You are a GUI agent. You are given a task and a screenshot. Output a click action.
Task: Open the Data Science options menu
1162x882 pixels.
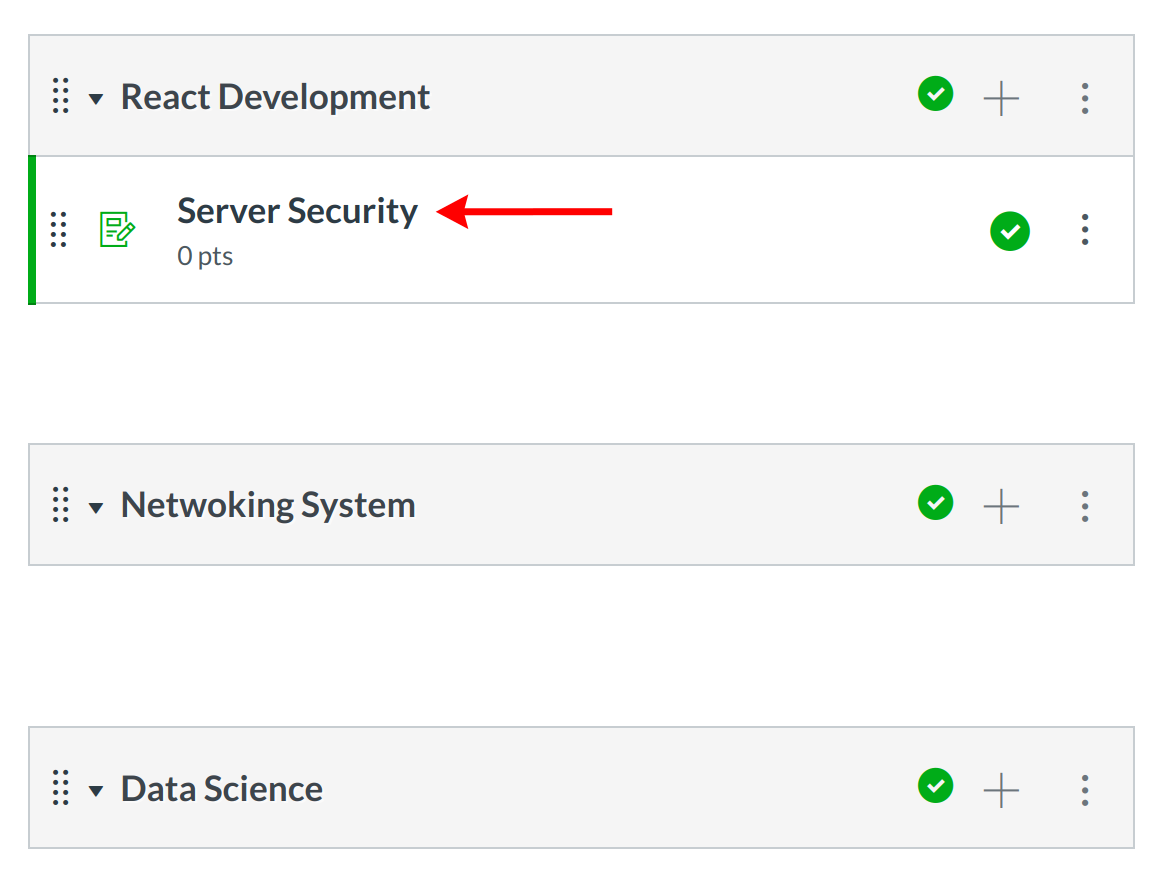pos(1085,790)
